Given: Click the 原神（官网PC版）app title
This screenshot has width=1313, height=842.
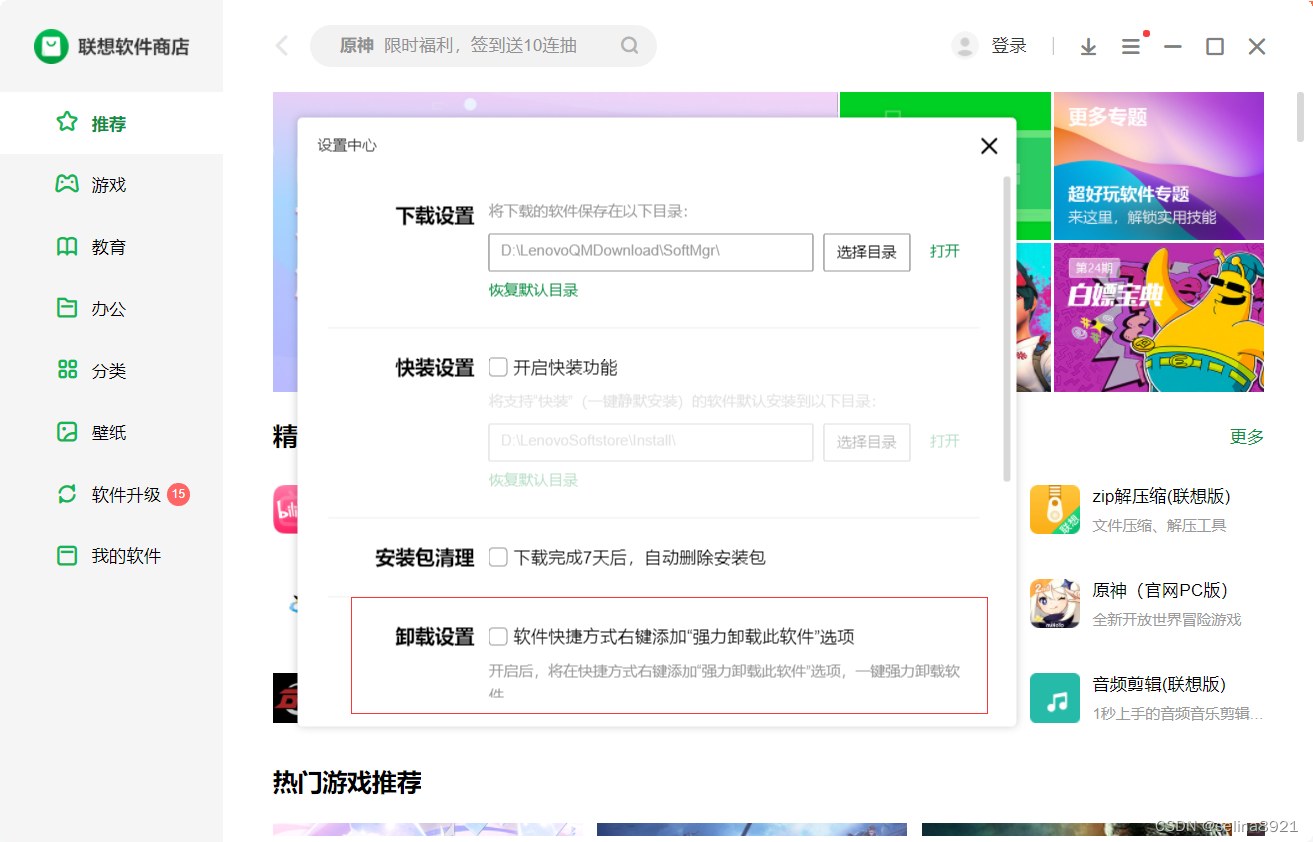Looking at the screenshot, I should click(x=1160, y=590).
